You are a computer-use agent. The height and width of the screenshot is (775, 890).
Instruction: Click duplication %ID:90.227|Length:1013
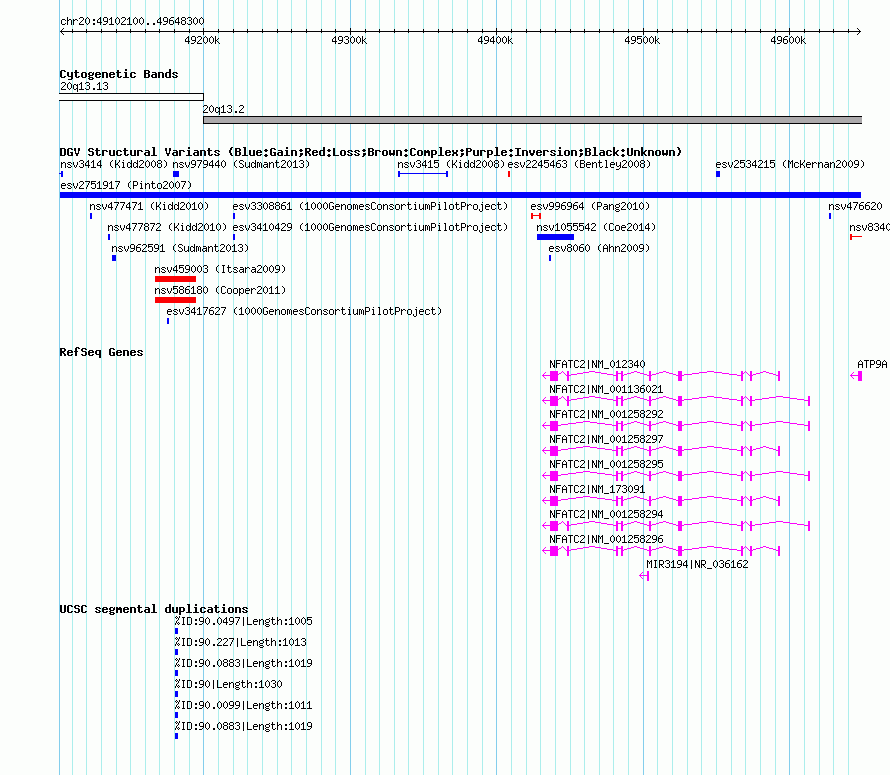[241, 642]
